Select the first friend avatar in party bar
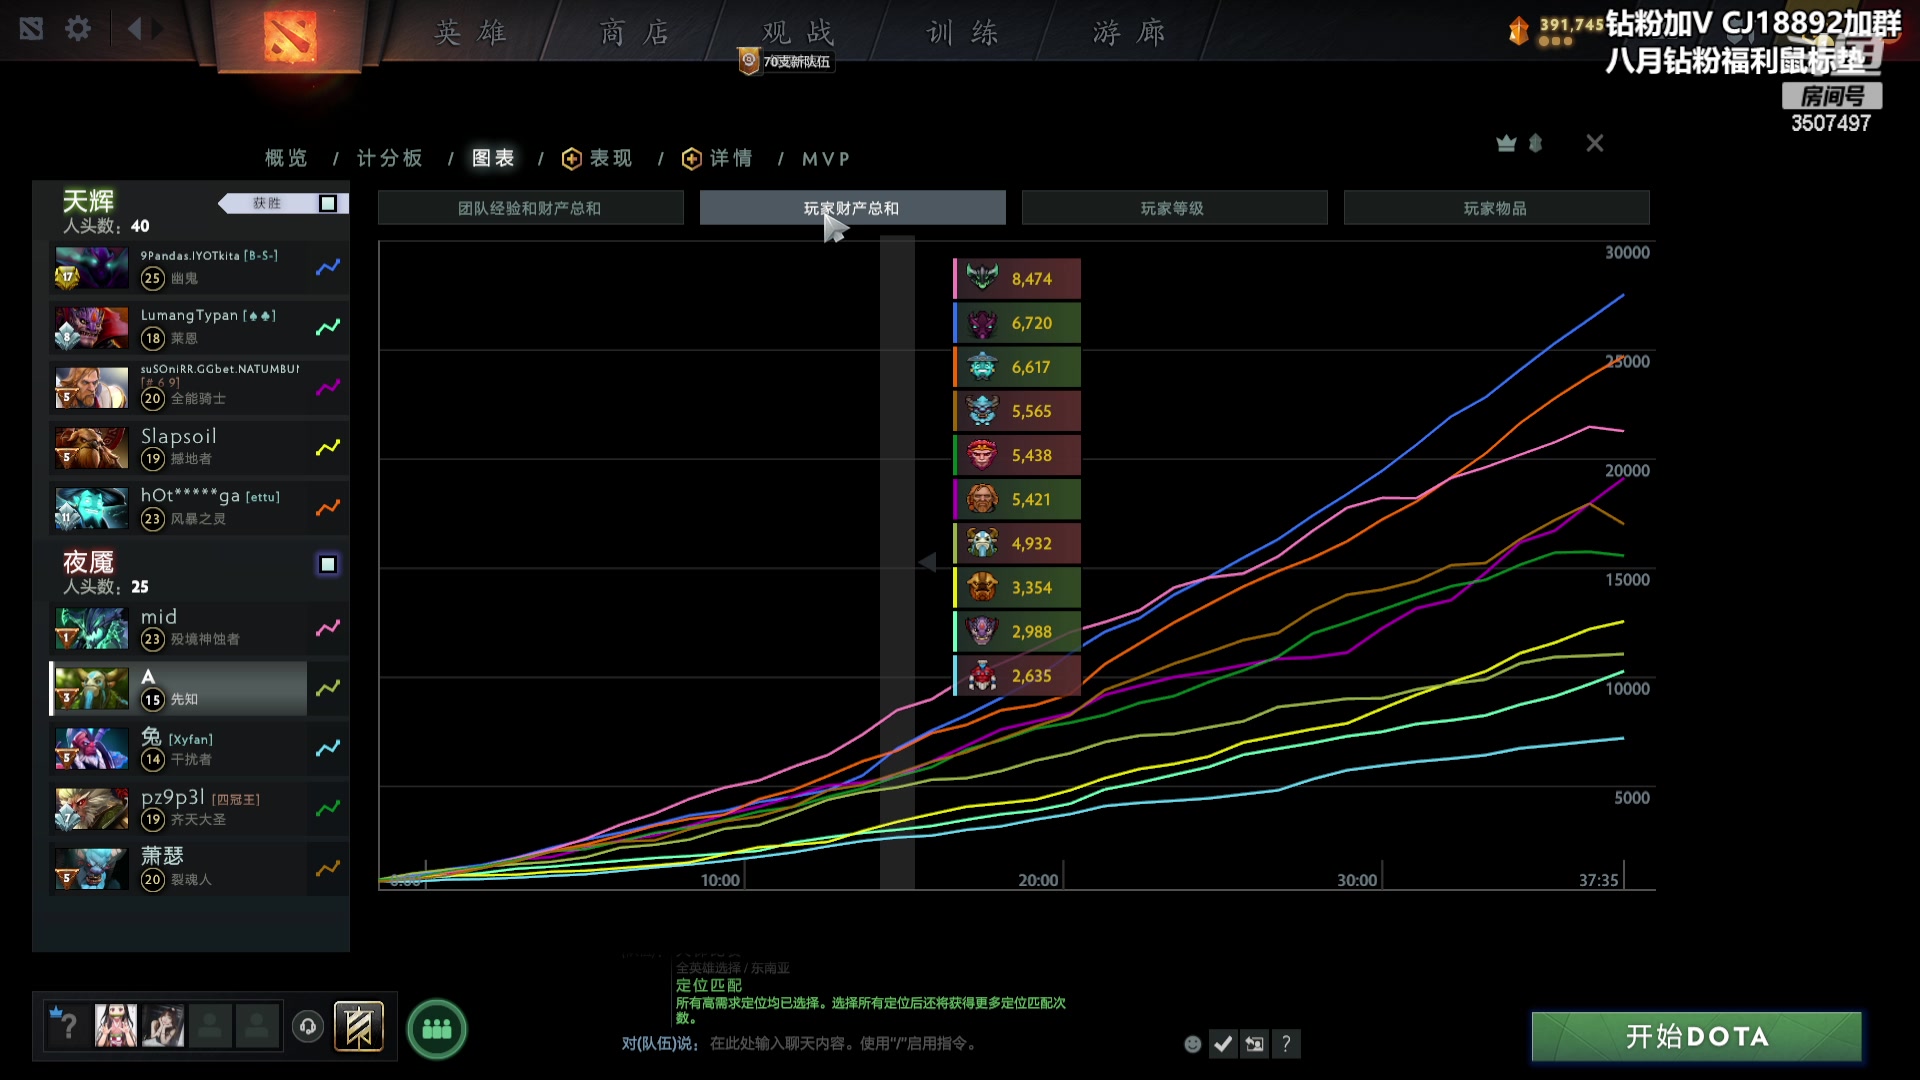 tap(116, 1026)
